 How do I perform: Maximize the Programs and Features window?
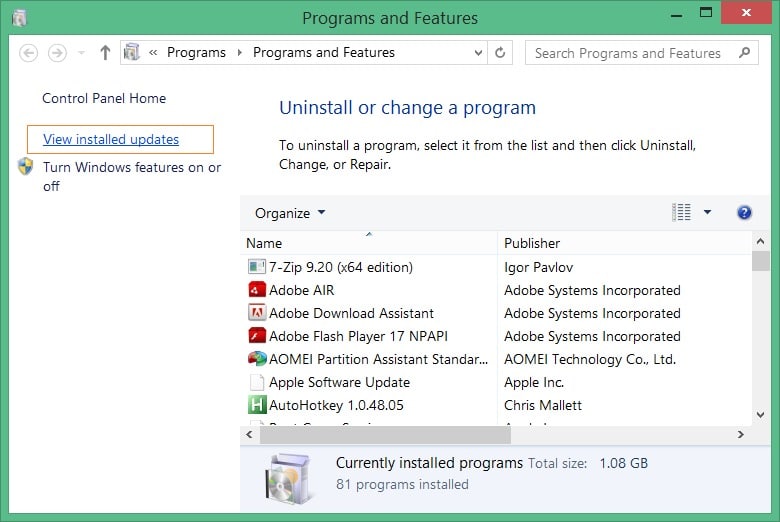coord(706,12)
